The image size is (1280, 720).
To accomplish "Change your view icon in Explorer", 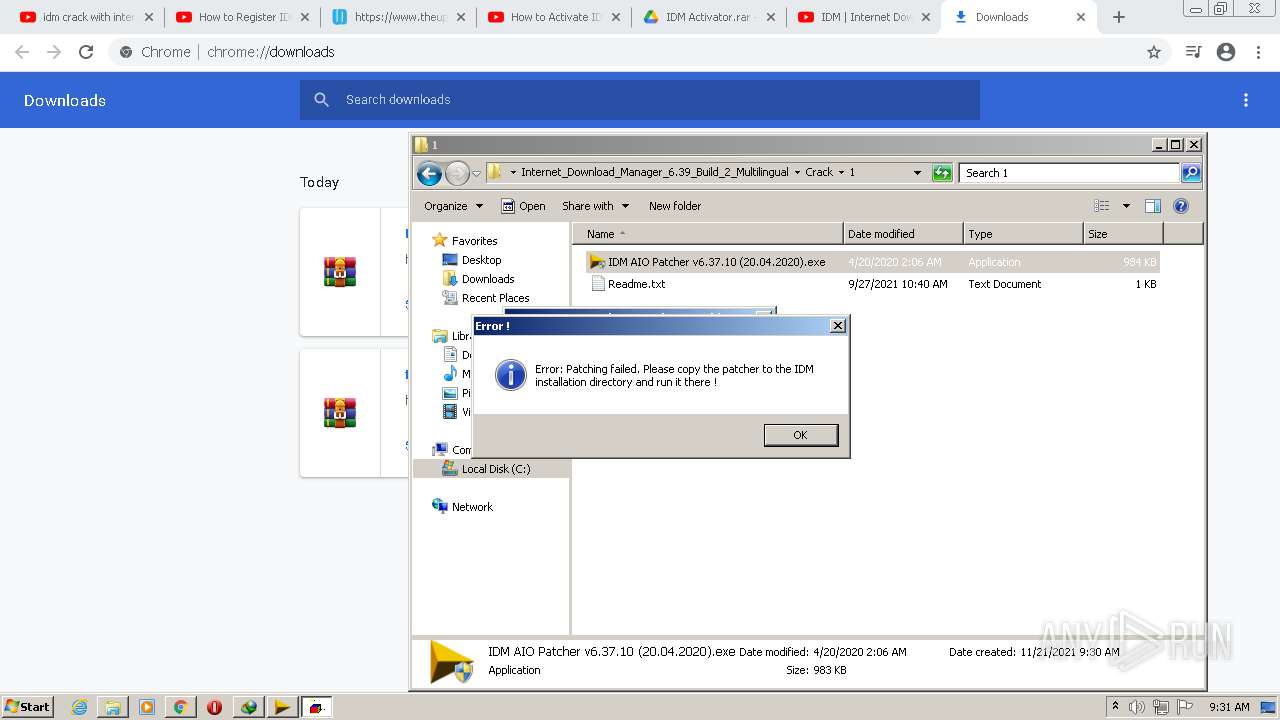I will (1102, 206).
